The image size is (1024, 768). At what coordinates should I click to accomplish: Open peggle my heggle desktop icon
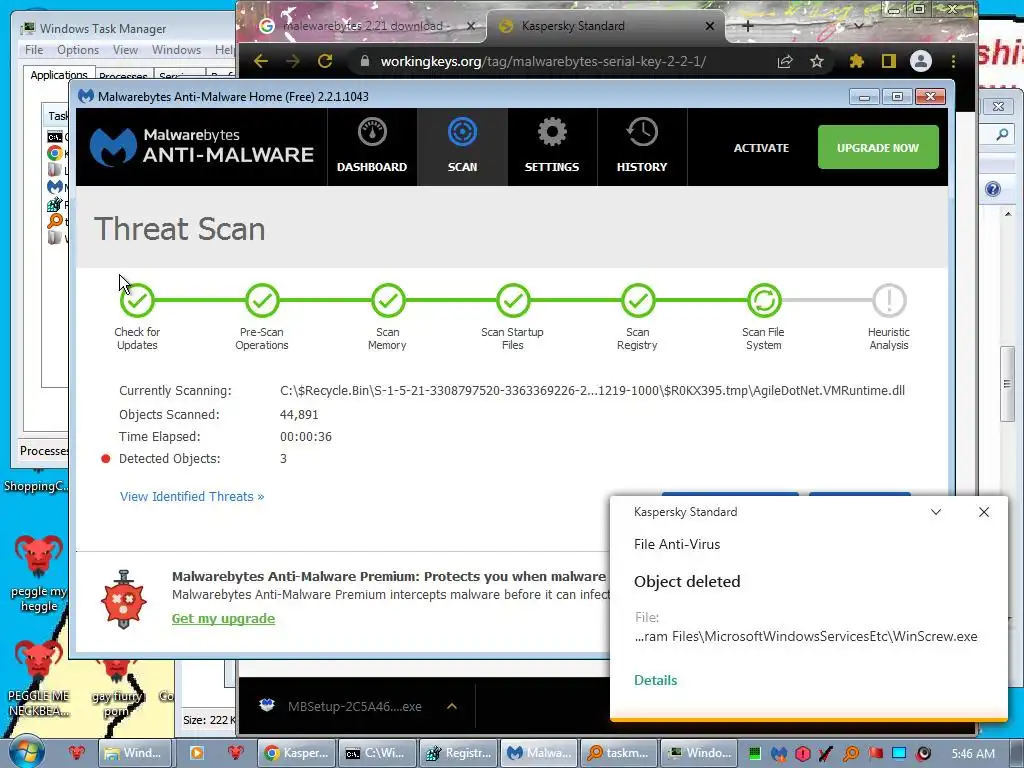[x=39, y=573]
